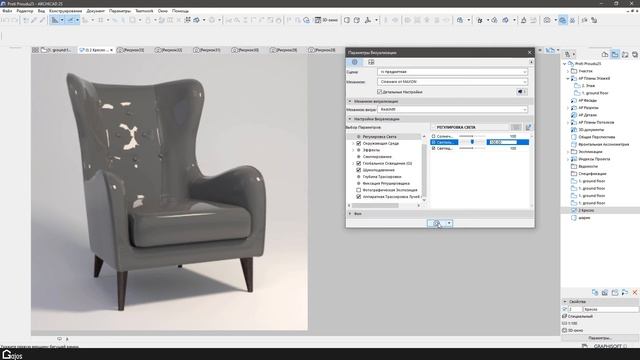Screen dimensions: 640x360
Task: Click the first icon in the navigator bottom row
Action: coord(595,292)
